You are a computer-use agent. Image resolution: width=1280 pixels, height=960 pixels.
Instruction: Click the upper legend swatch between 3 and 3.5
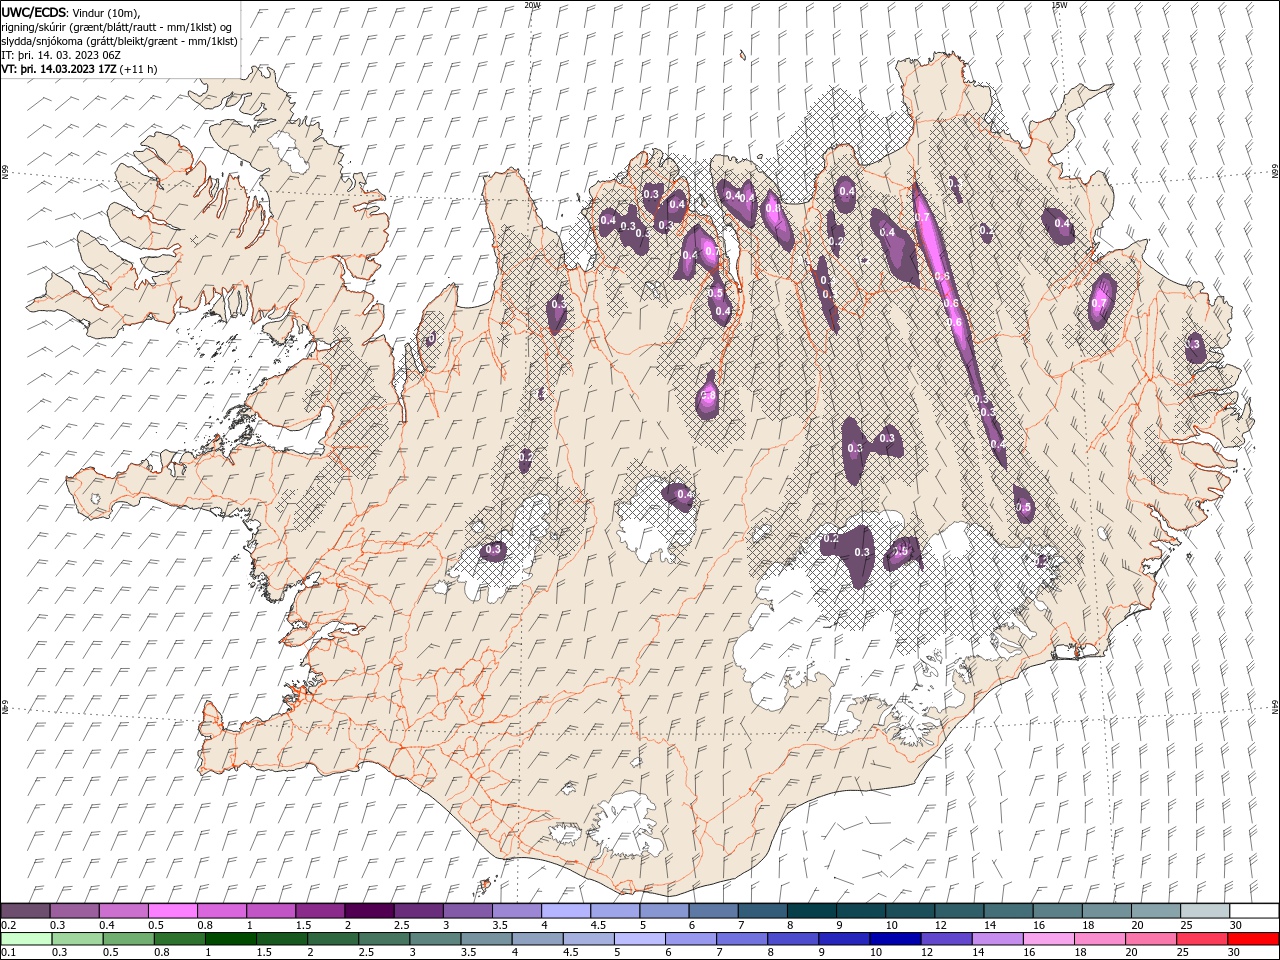coord(467,911)
